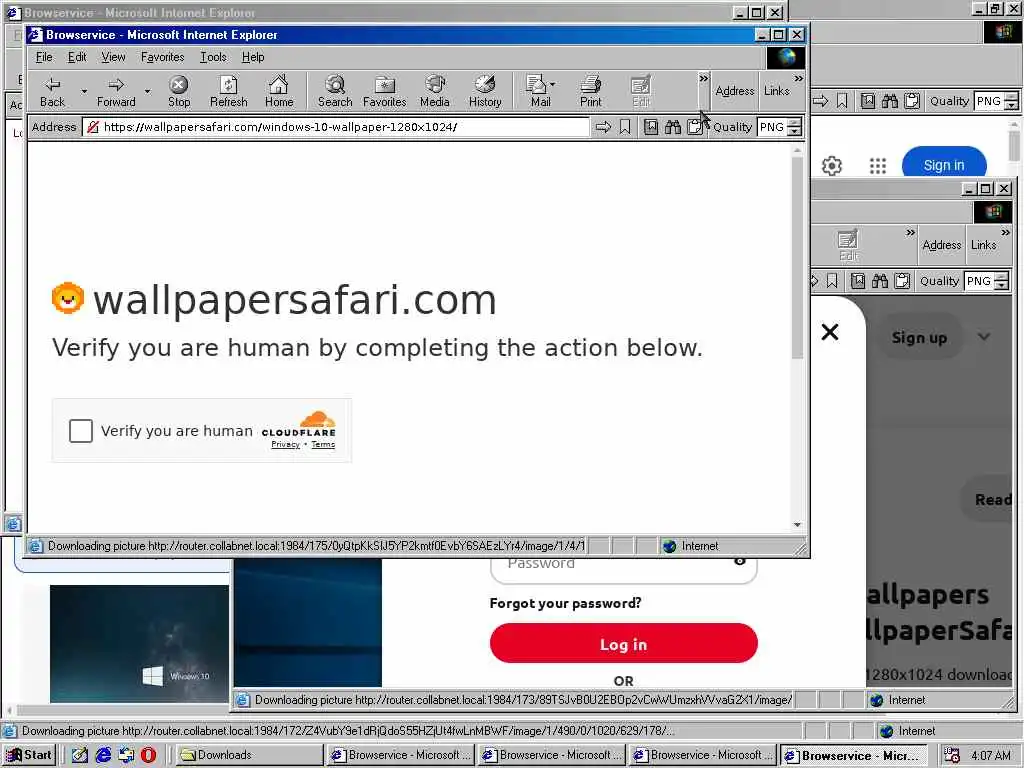Open the Favorites menu in menu bar
The height and width of the screenshot is (768, 1024).
coord(163,57)
